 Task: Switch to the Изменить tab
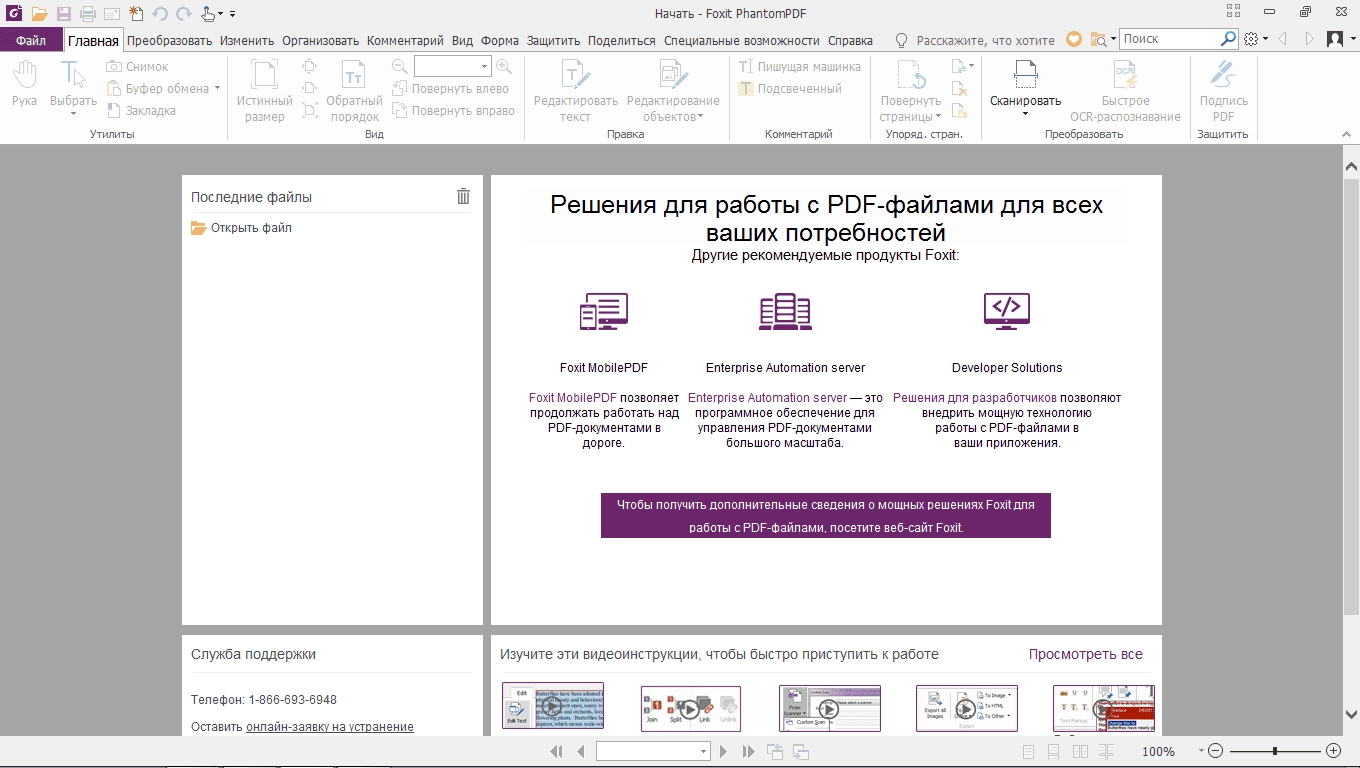(x=247, y=40)
